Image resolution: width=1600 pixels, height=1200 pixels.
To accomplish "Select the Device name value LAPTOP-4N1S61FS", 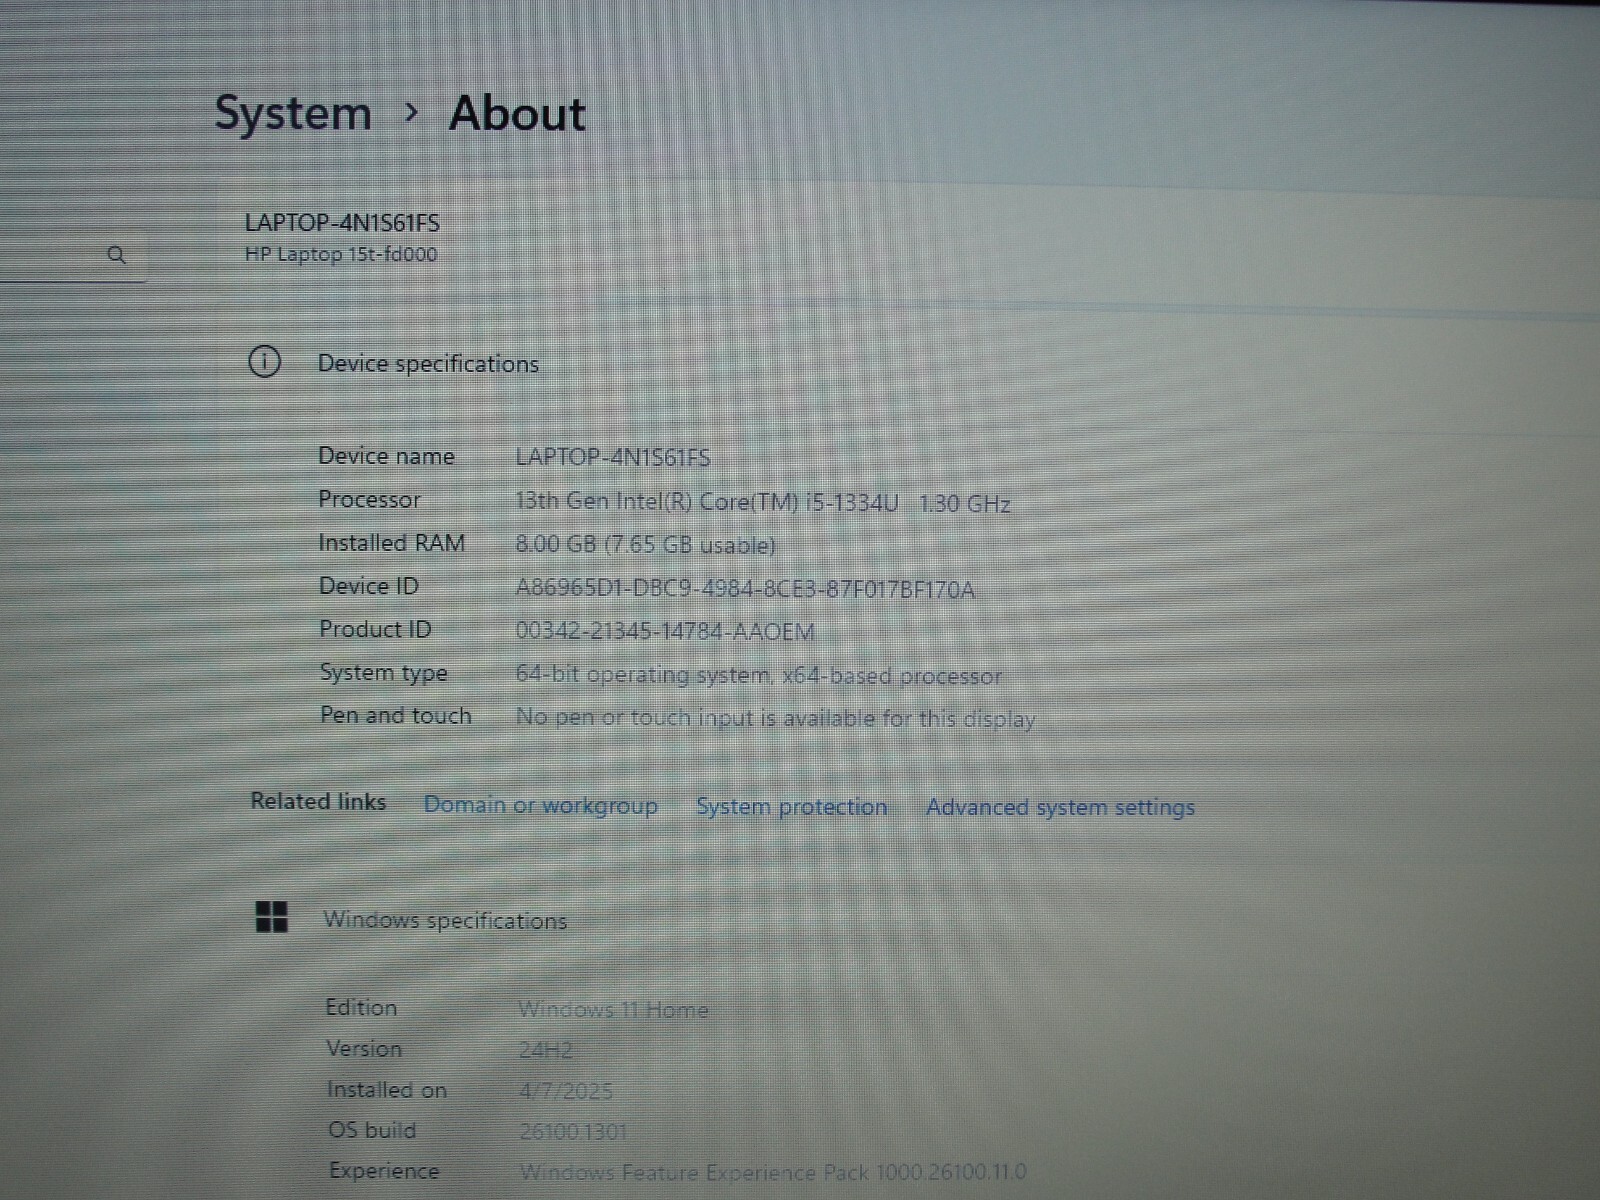I will tap(613, 457).
